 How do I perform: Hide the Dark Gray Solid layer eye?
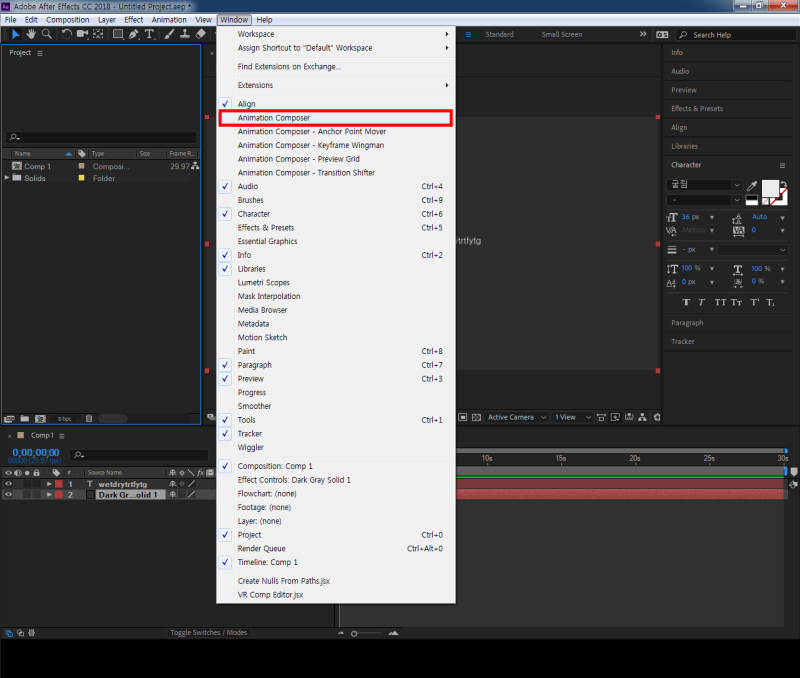point(8,494)
